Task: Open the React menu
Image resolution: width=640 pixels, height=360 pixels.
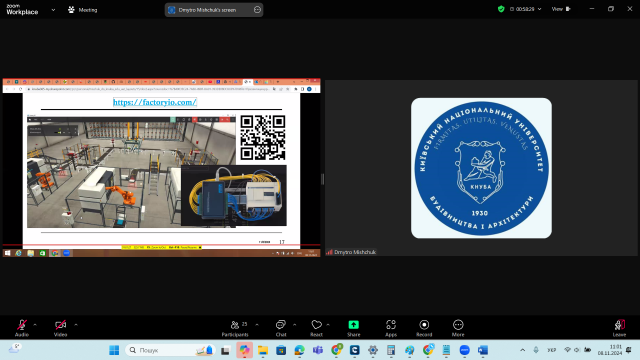Action: [316, 328]
